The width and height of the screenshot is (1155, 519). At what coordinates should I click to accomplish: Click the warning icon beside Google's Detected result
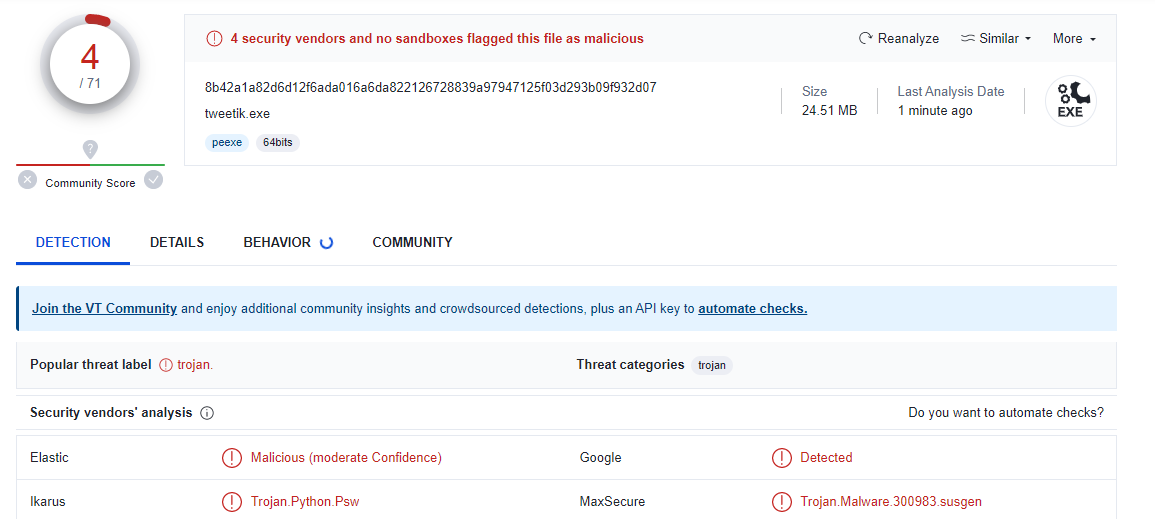click(782, 458)
